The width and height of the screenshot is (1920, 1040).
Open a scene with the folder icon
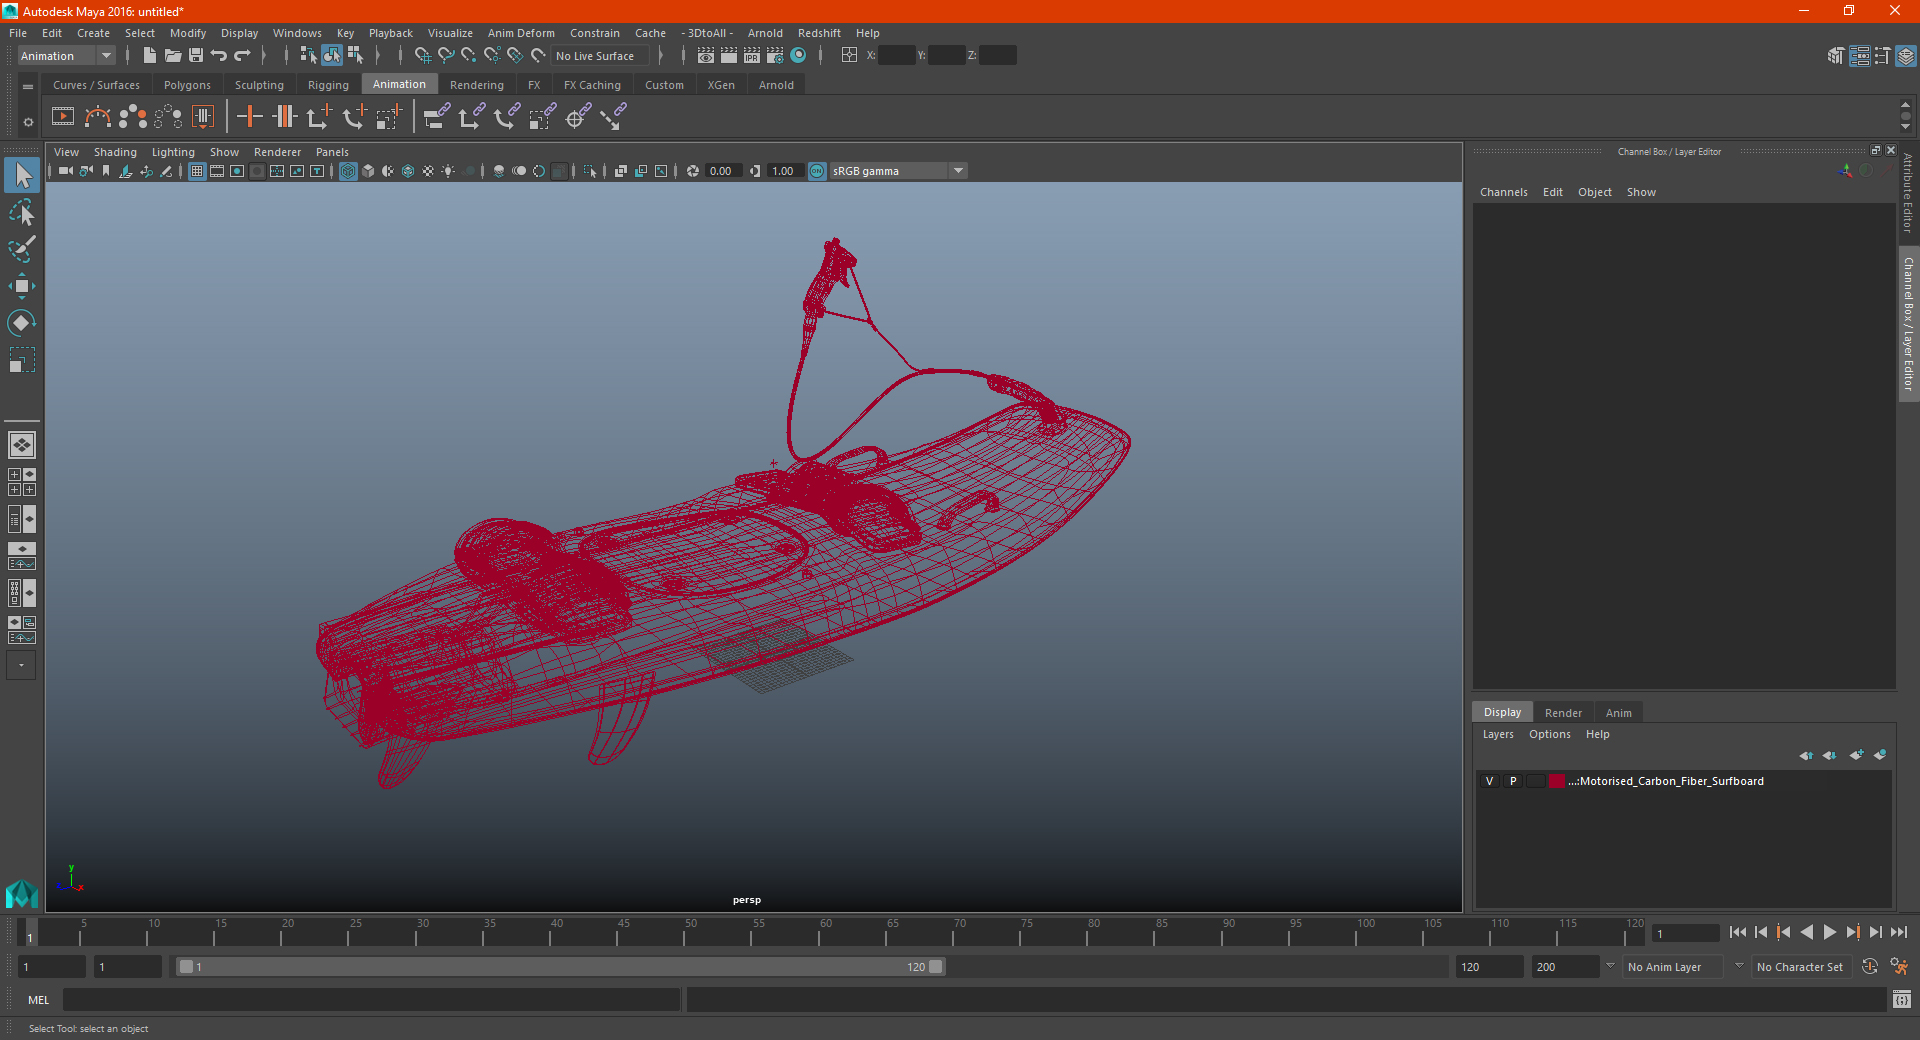tap(172, 56)
